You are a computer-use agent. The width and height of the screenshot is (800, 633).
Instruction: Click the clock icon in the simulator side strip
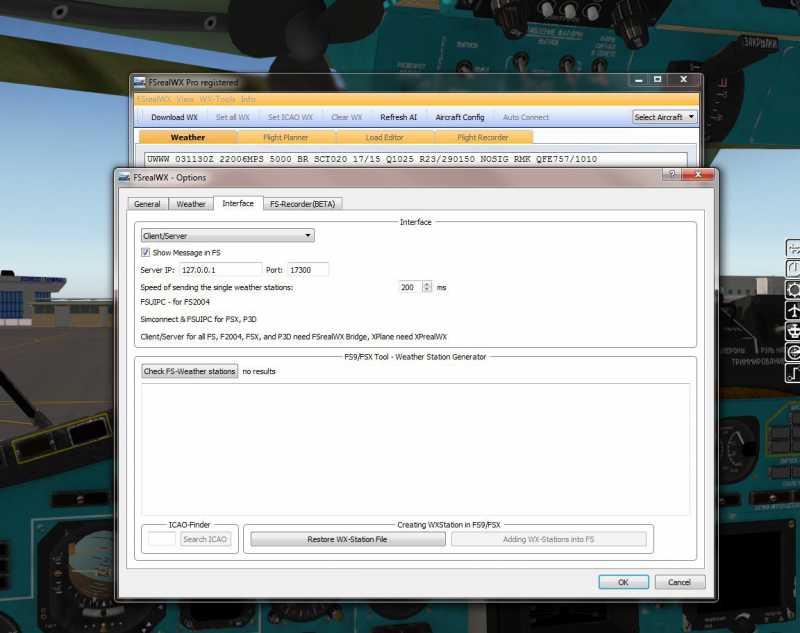click(x=793, y=269)
